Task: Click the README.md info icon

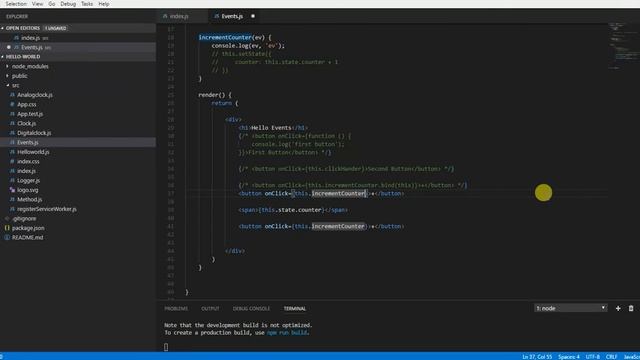Action: coord(7,238)
